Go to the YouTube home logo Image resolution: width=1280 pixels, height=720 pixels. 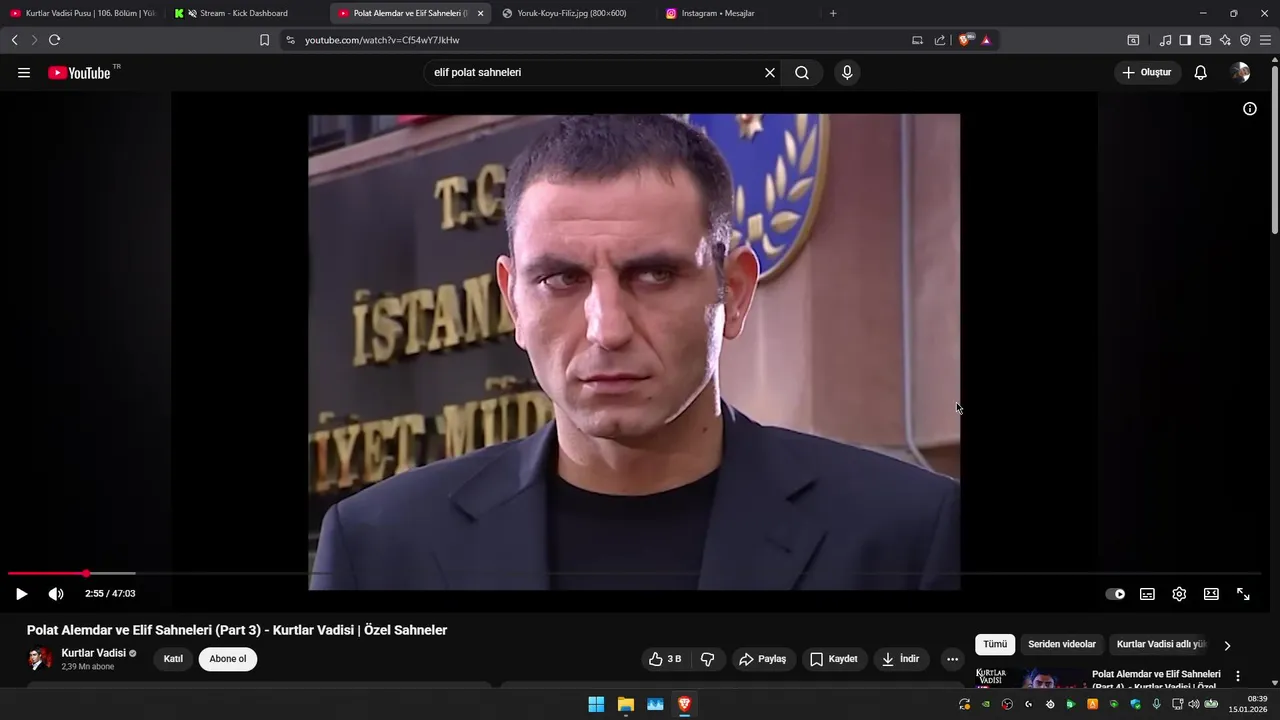coord(79,73)
